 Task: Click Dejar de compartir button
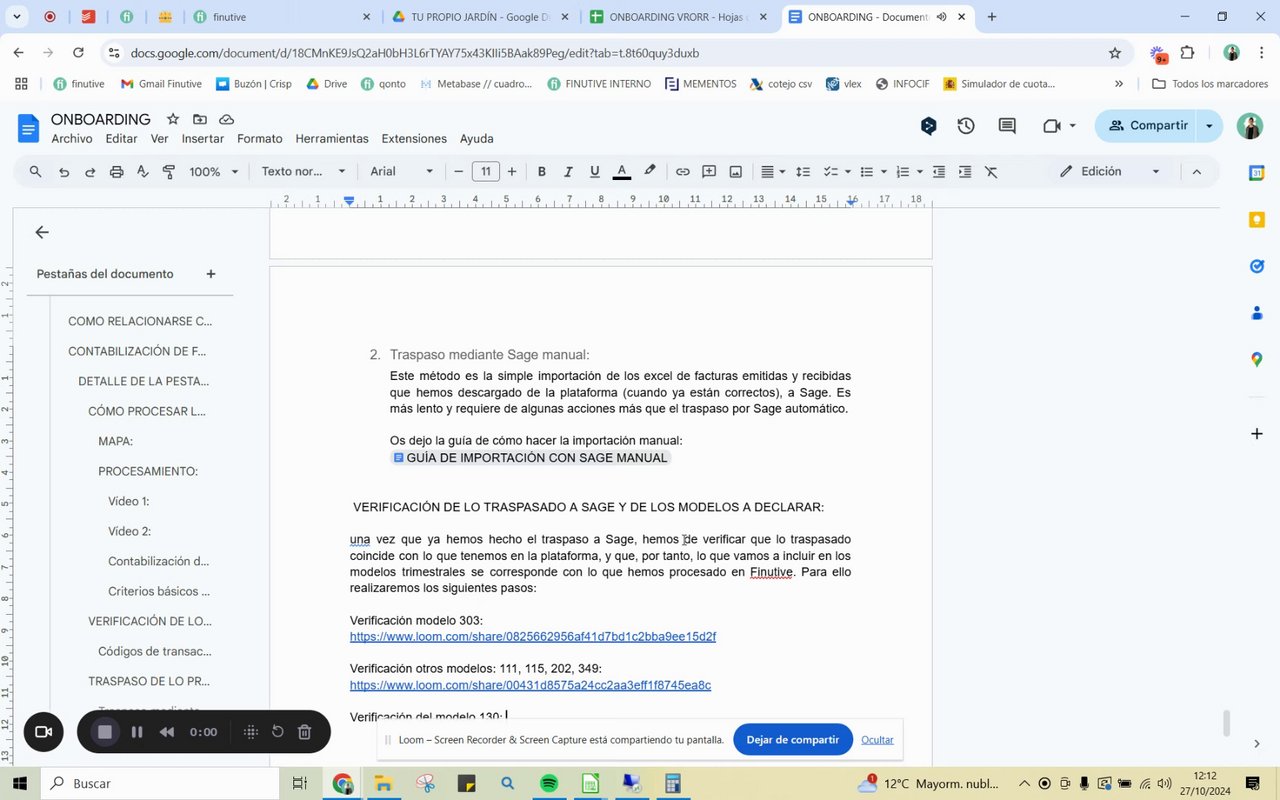(x=793, y=740)
